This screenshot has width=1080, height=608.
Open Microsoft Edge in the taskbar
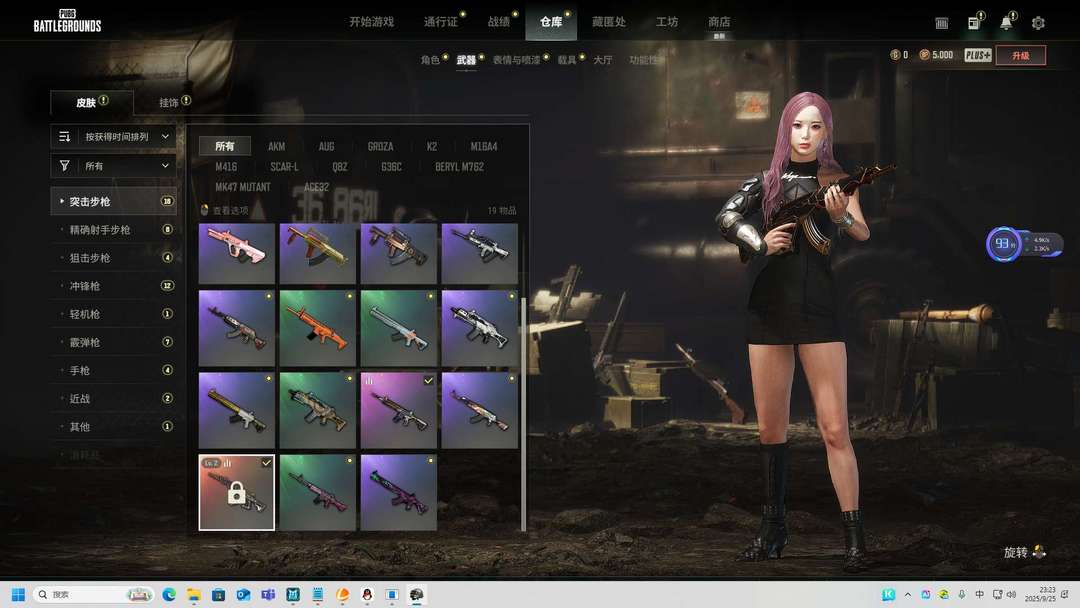click(x=169, y=594)
